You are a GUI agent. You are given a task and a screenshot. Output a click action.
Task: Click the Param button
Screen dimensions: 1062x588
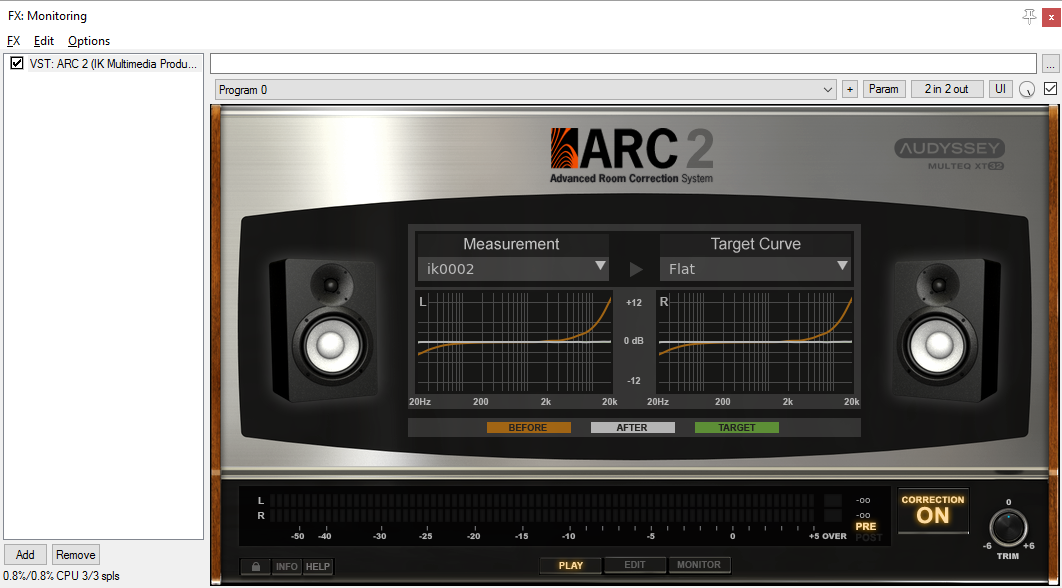point(884,89)
